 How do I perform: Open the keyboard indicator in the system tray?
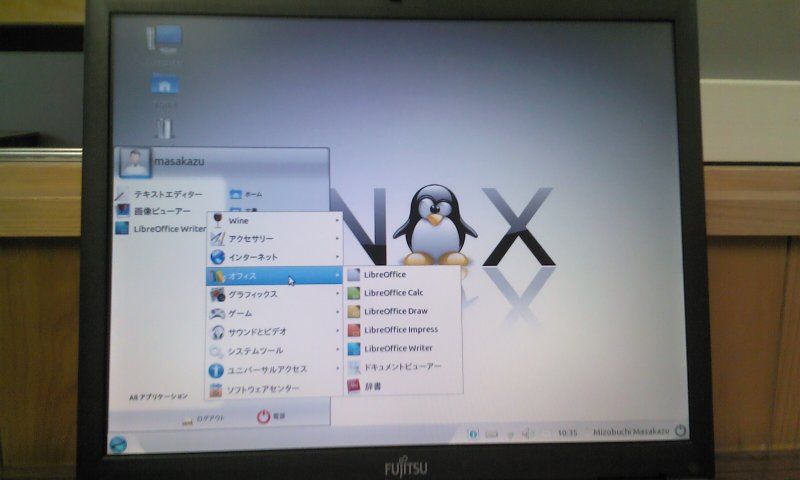click(491, 434)
